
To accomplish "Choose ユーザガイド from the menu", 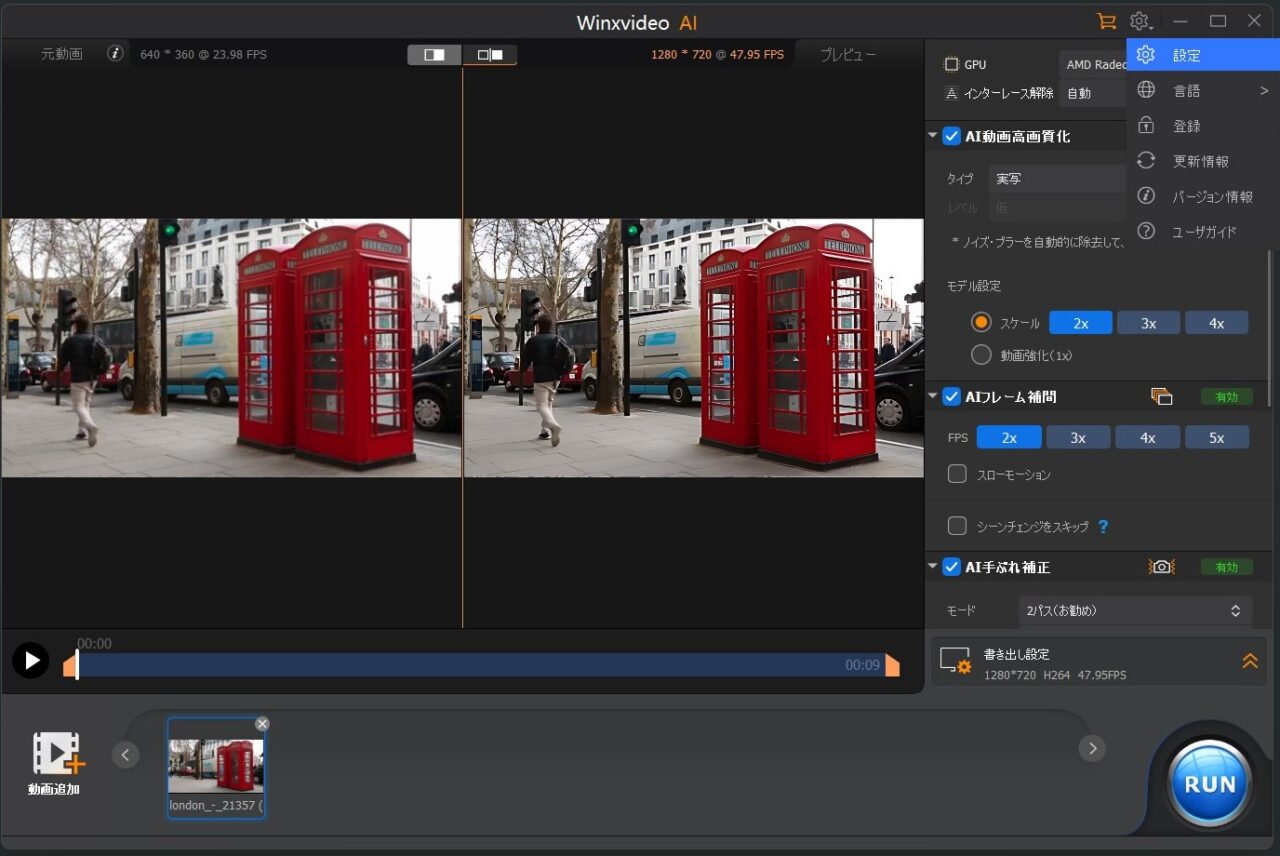I will pyautogui.click(x=1203, y=231).
